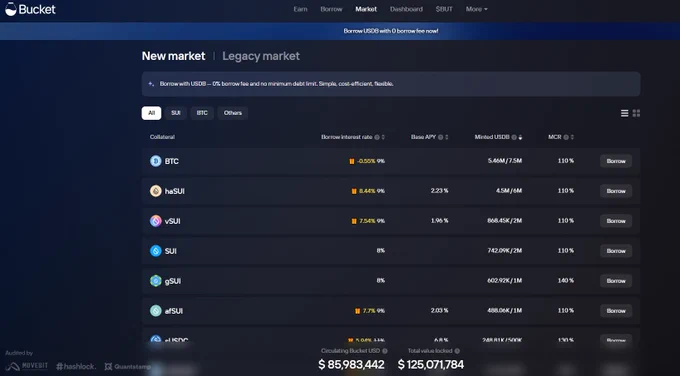Click the 2.23% base APY value

439,191
